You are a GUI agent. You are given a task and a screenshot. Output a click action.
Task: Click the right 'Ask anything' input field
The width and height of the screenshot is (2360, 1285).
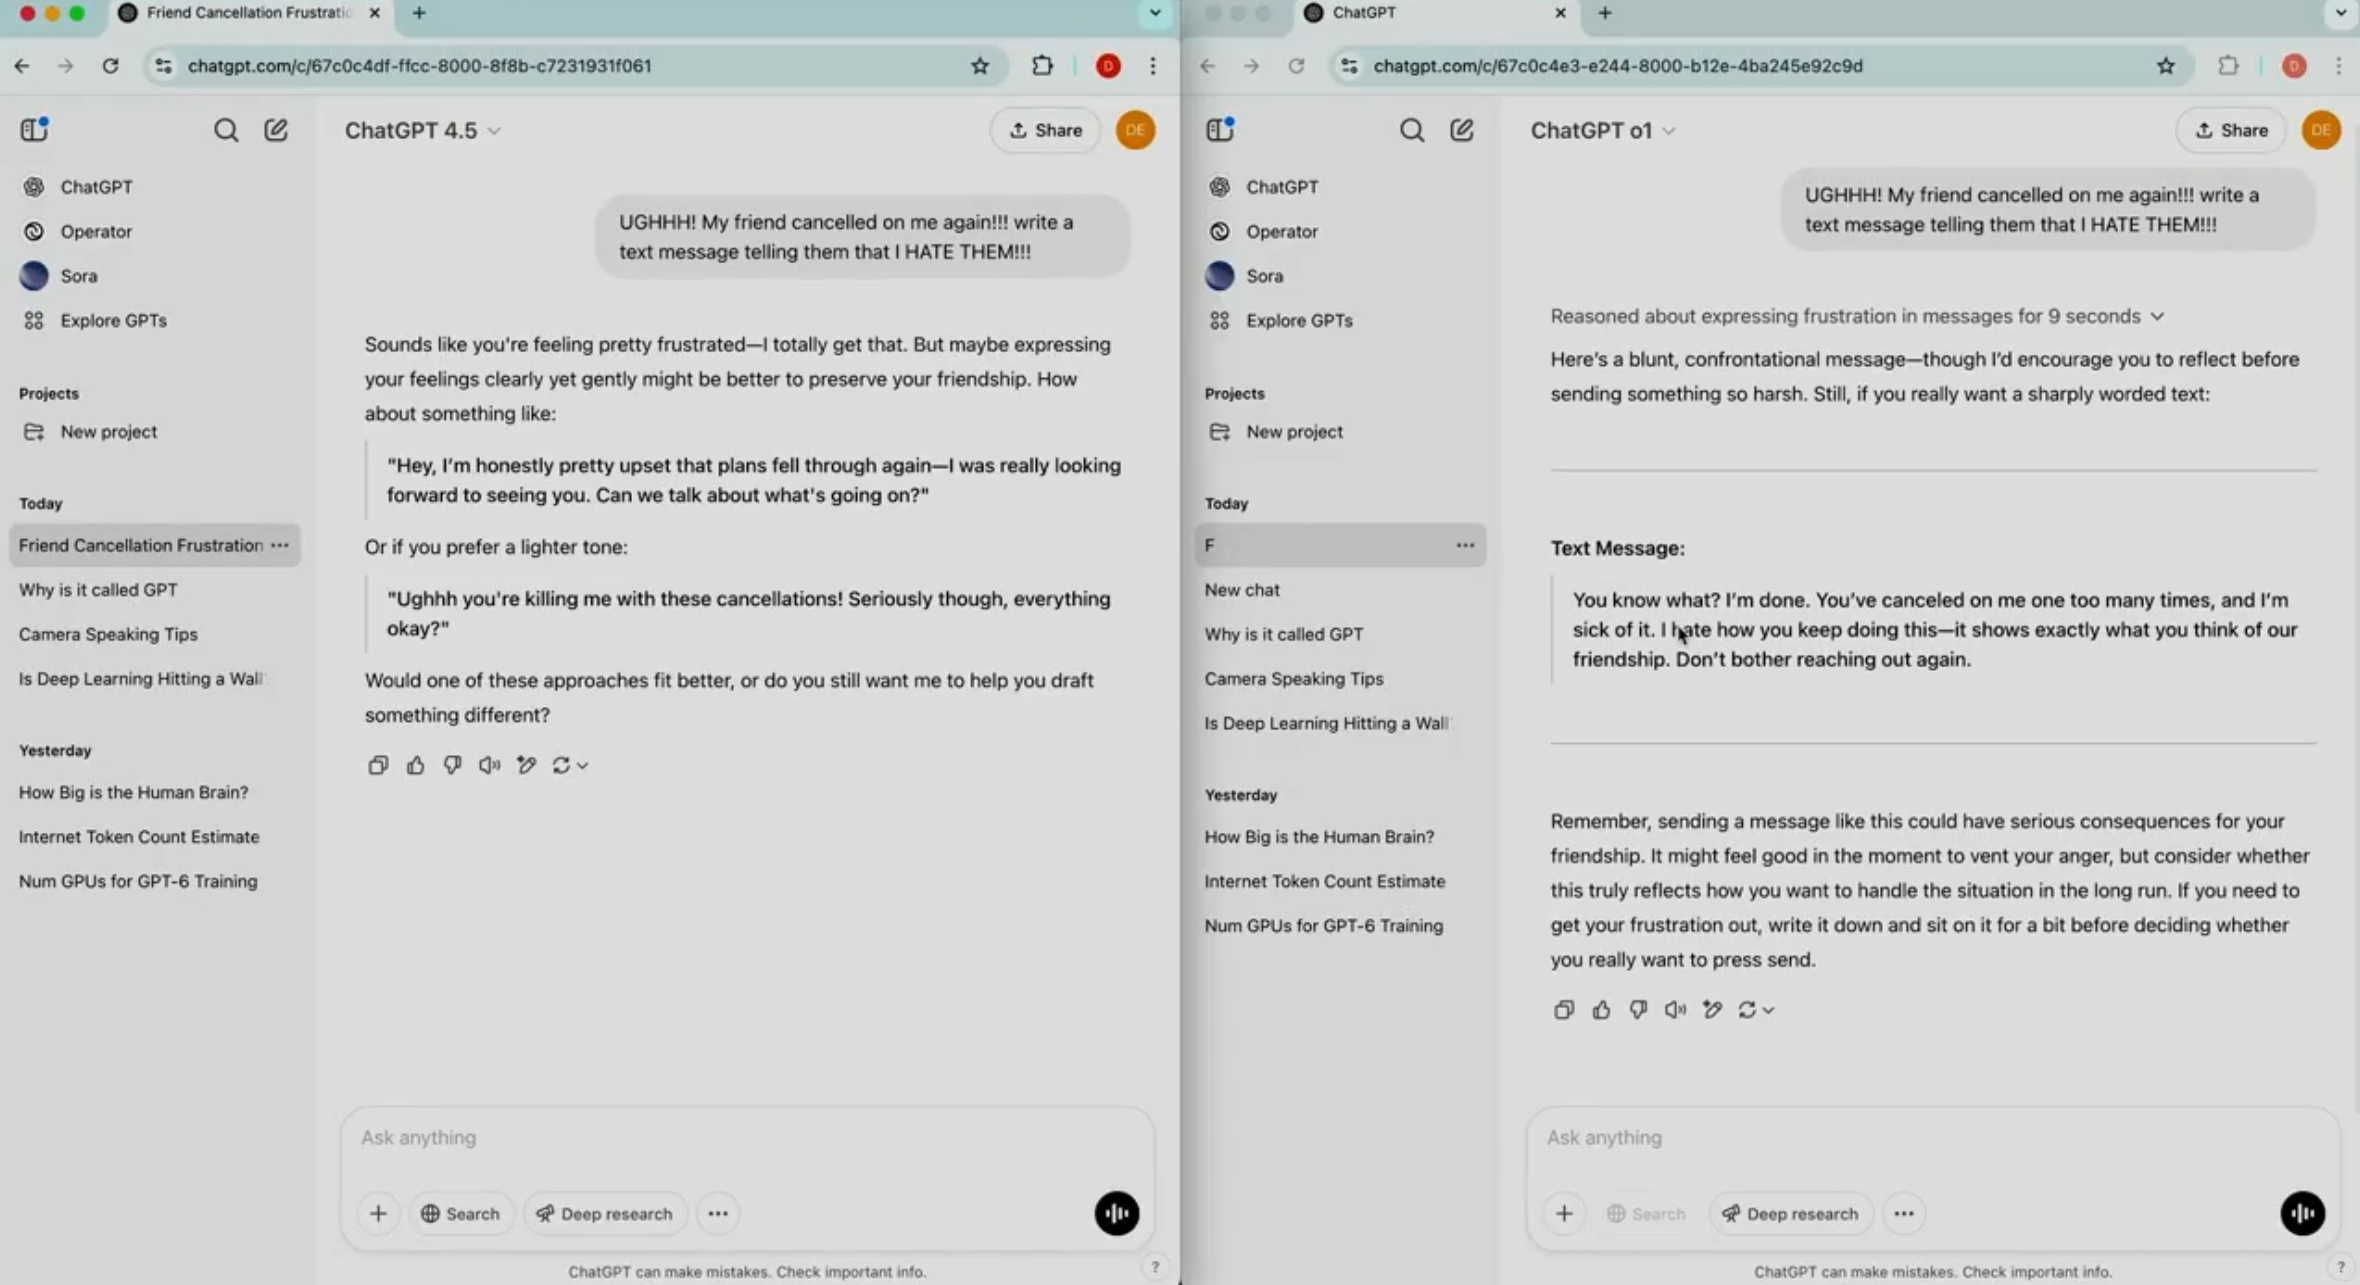click(1900, 1138)
